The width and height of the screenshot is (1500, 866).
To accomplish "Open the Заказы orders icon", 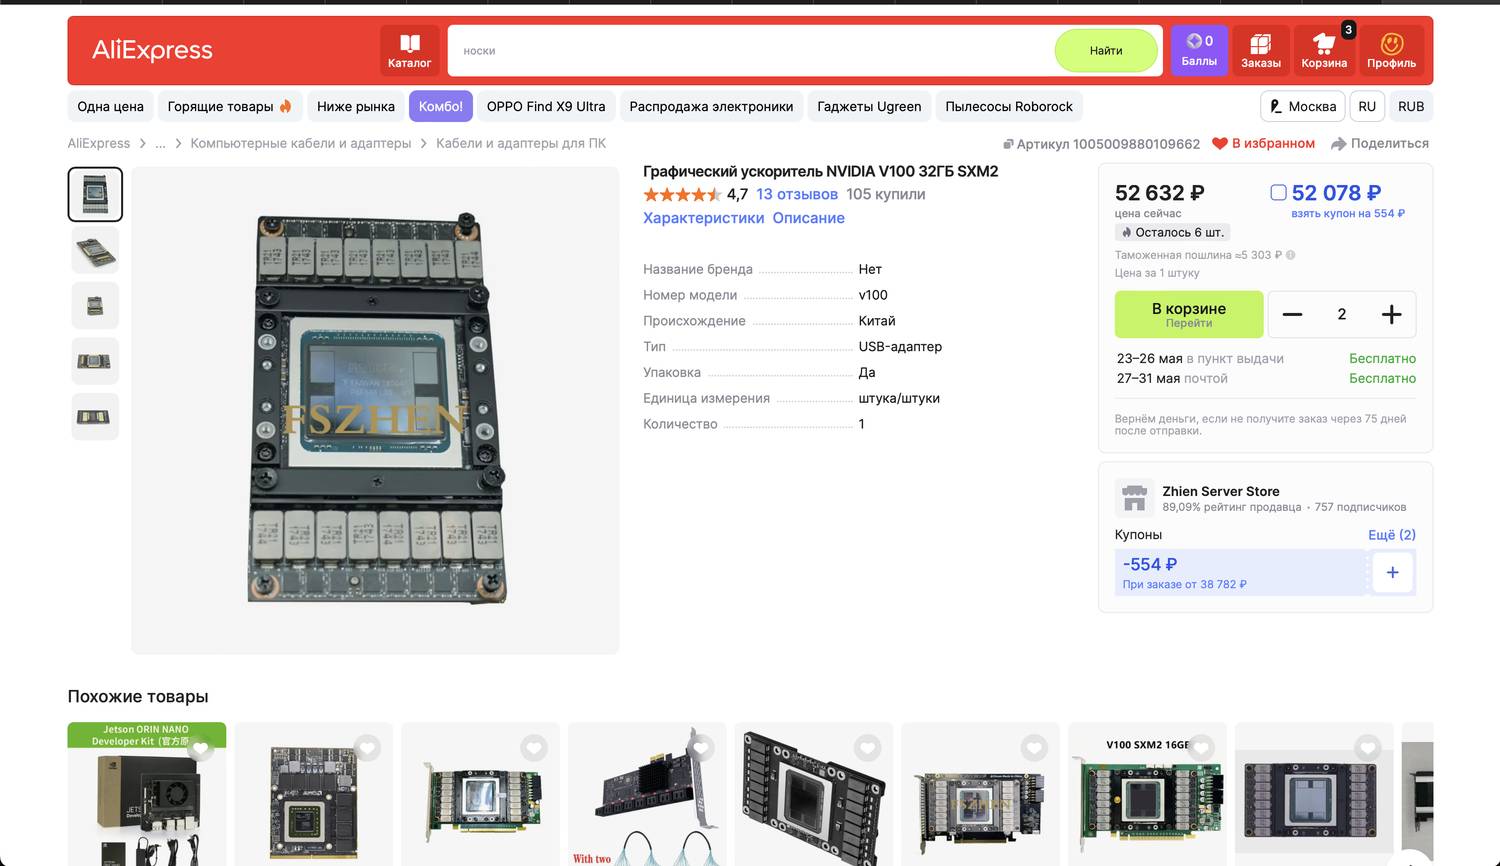I will (x=1261, y=51).
